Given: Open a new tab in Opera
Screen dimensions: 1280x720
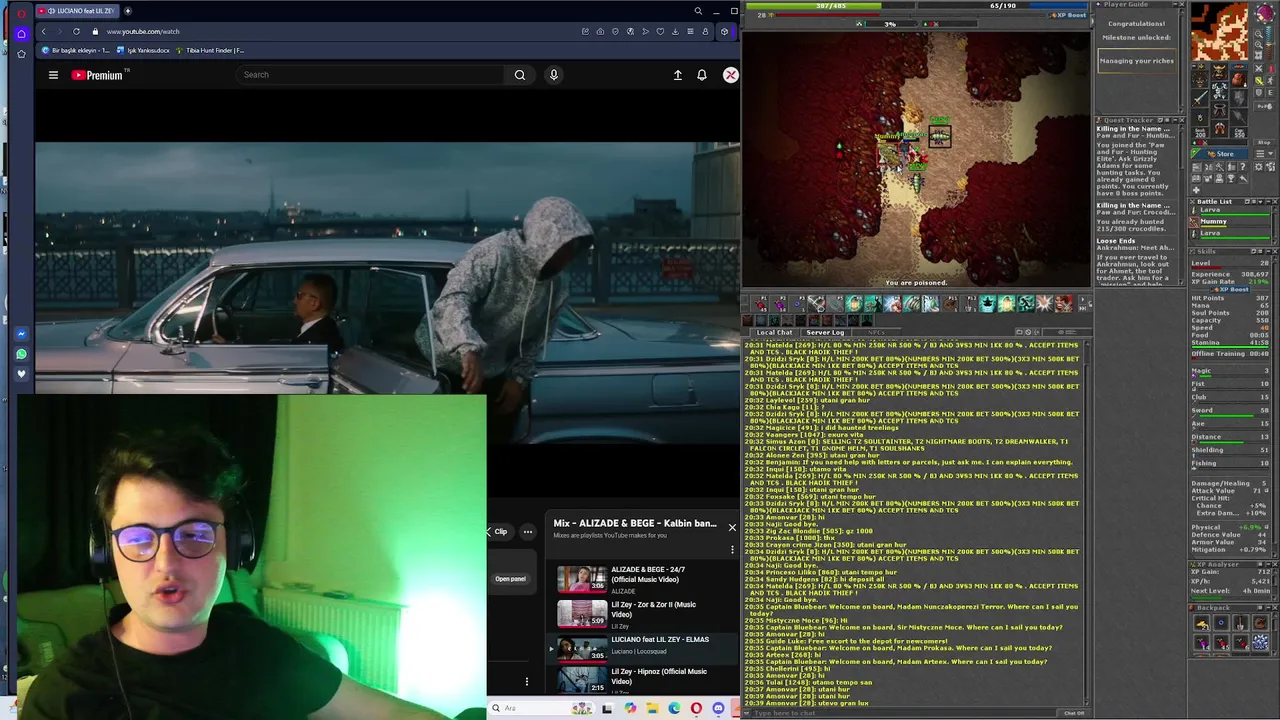Looking at the screenshot, I should [128, 11].
